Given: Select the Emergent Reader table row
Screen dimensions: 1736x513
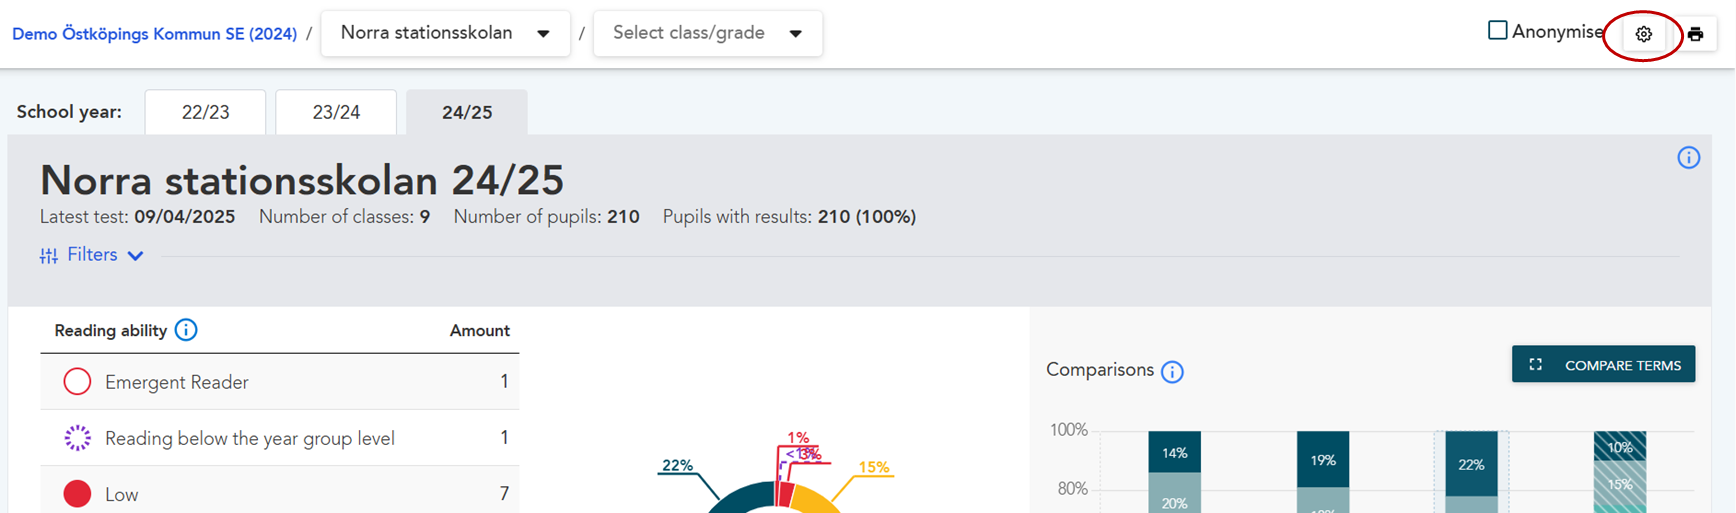Looking at the screenshot, I should pyautogui.click(x=279, y=382).
